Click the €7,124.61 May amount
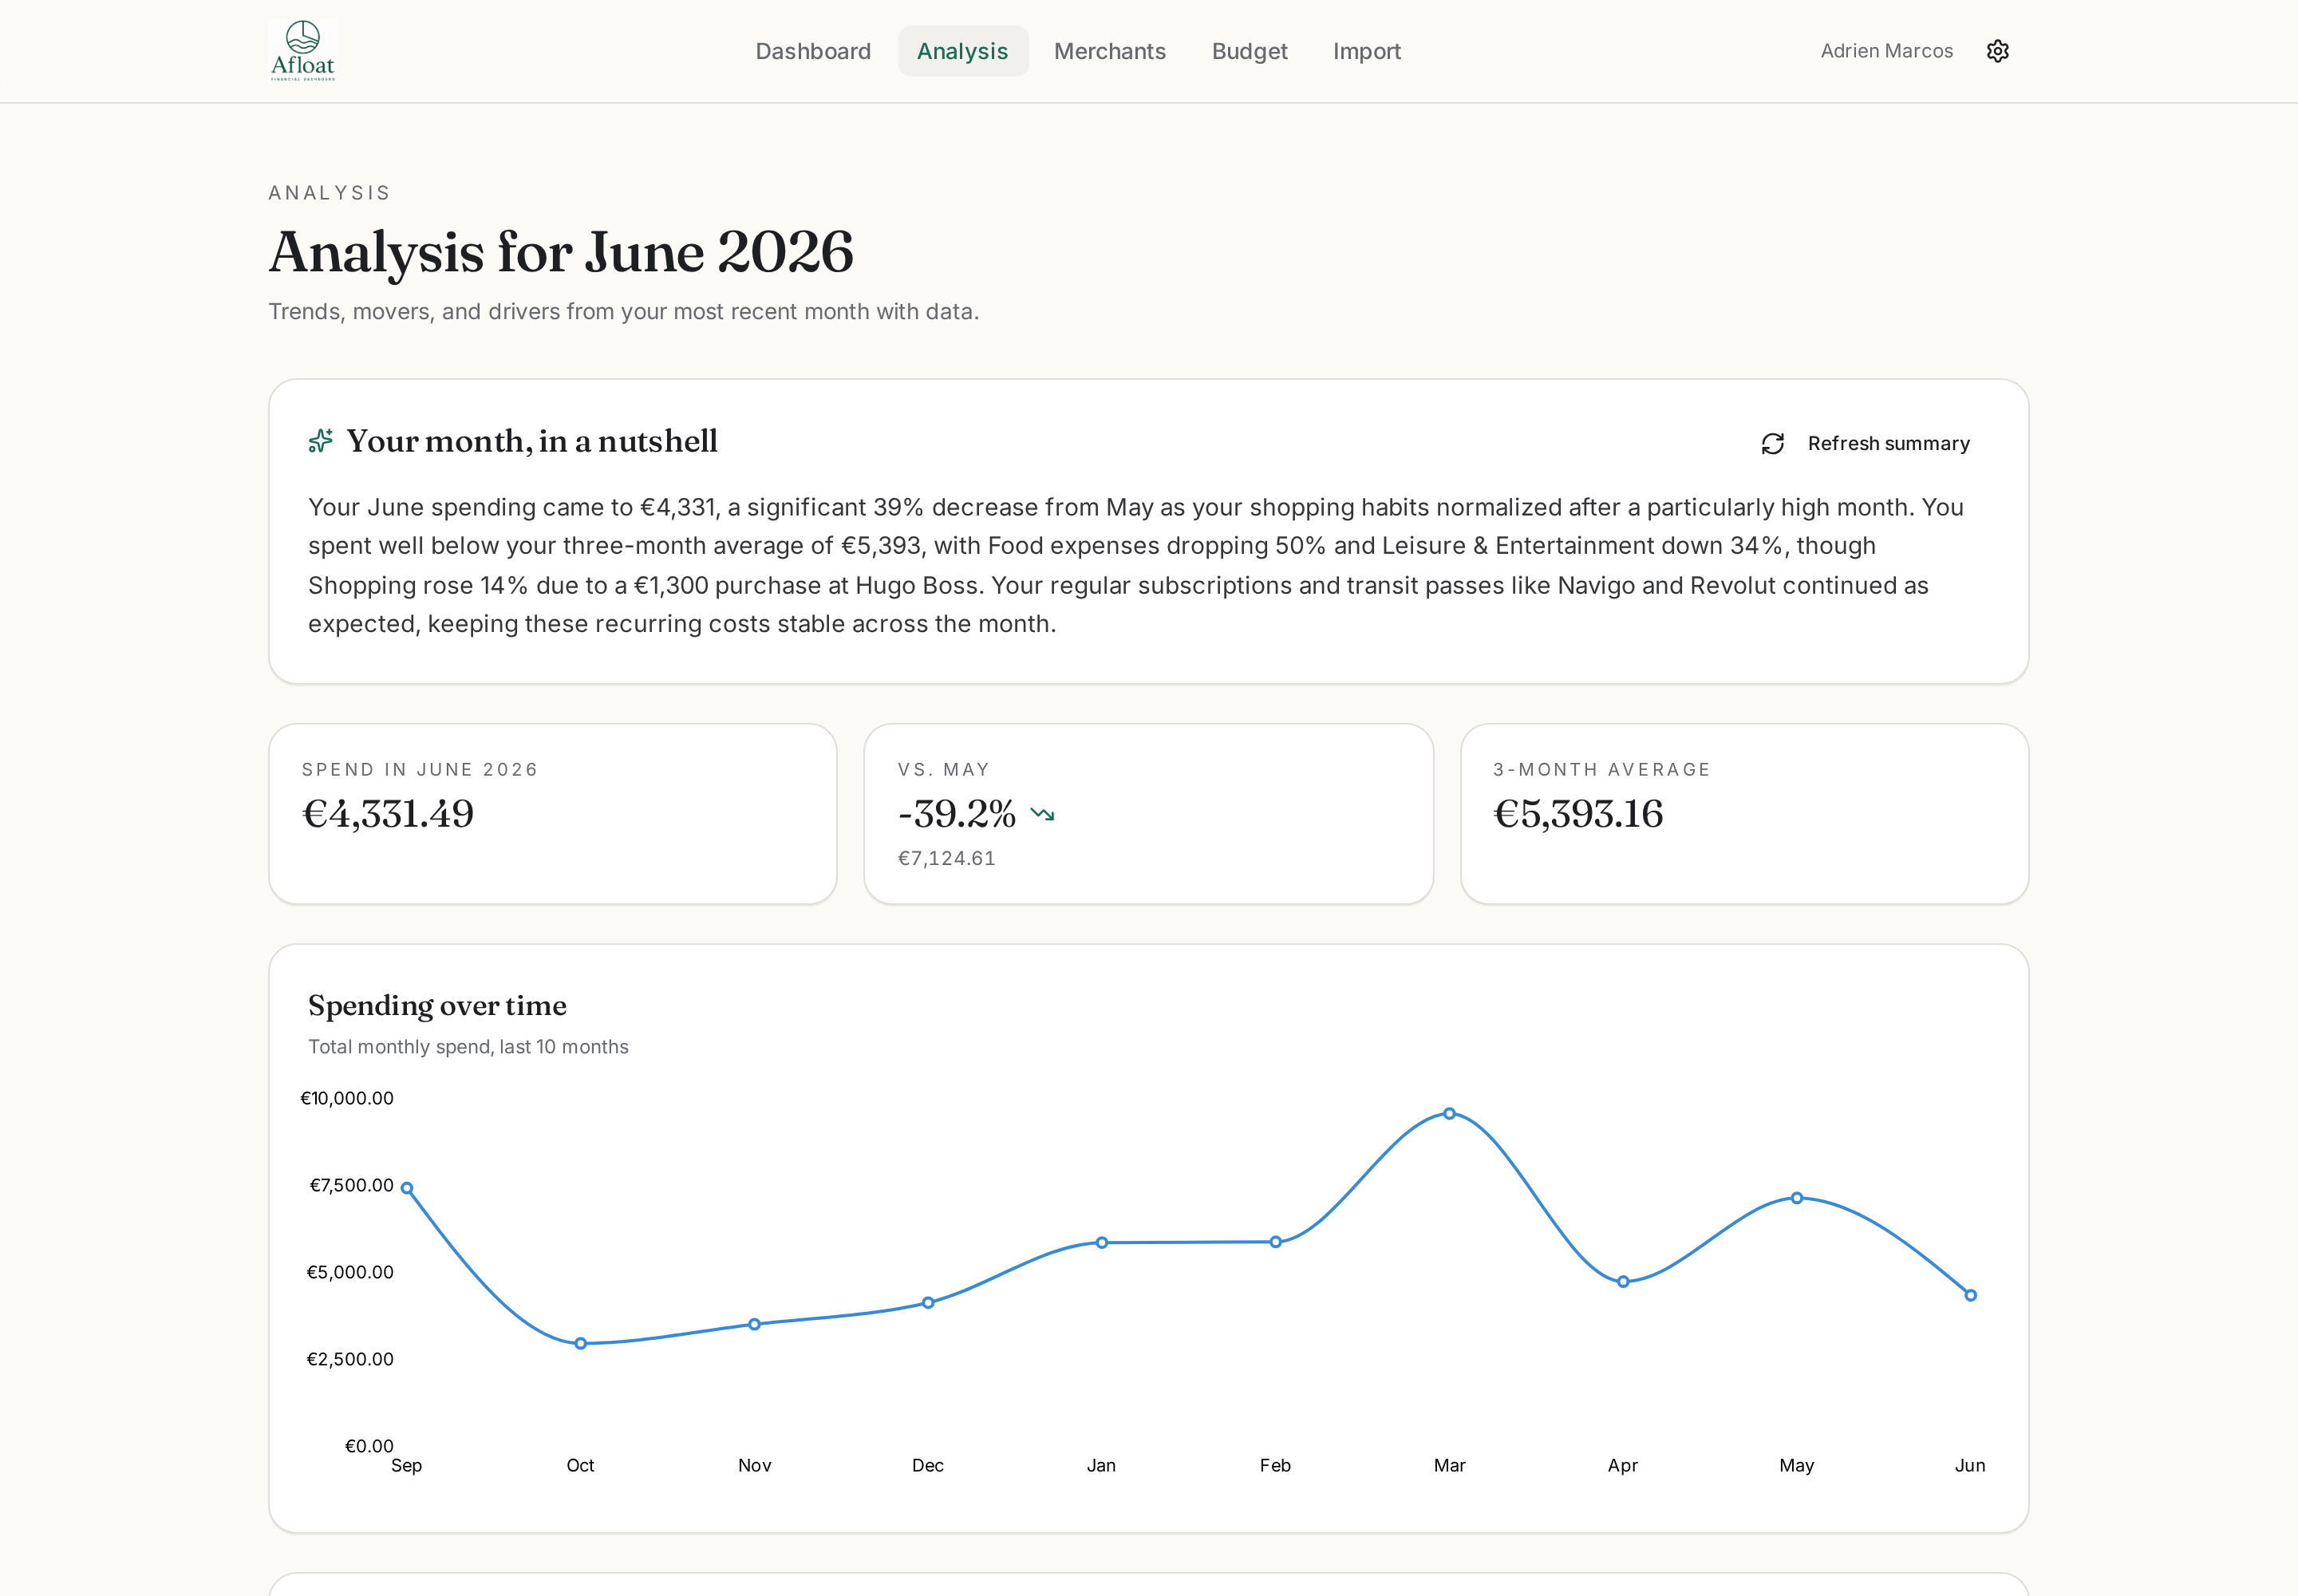Screen dimensions: 2298x1596 pos(946,858)
